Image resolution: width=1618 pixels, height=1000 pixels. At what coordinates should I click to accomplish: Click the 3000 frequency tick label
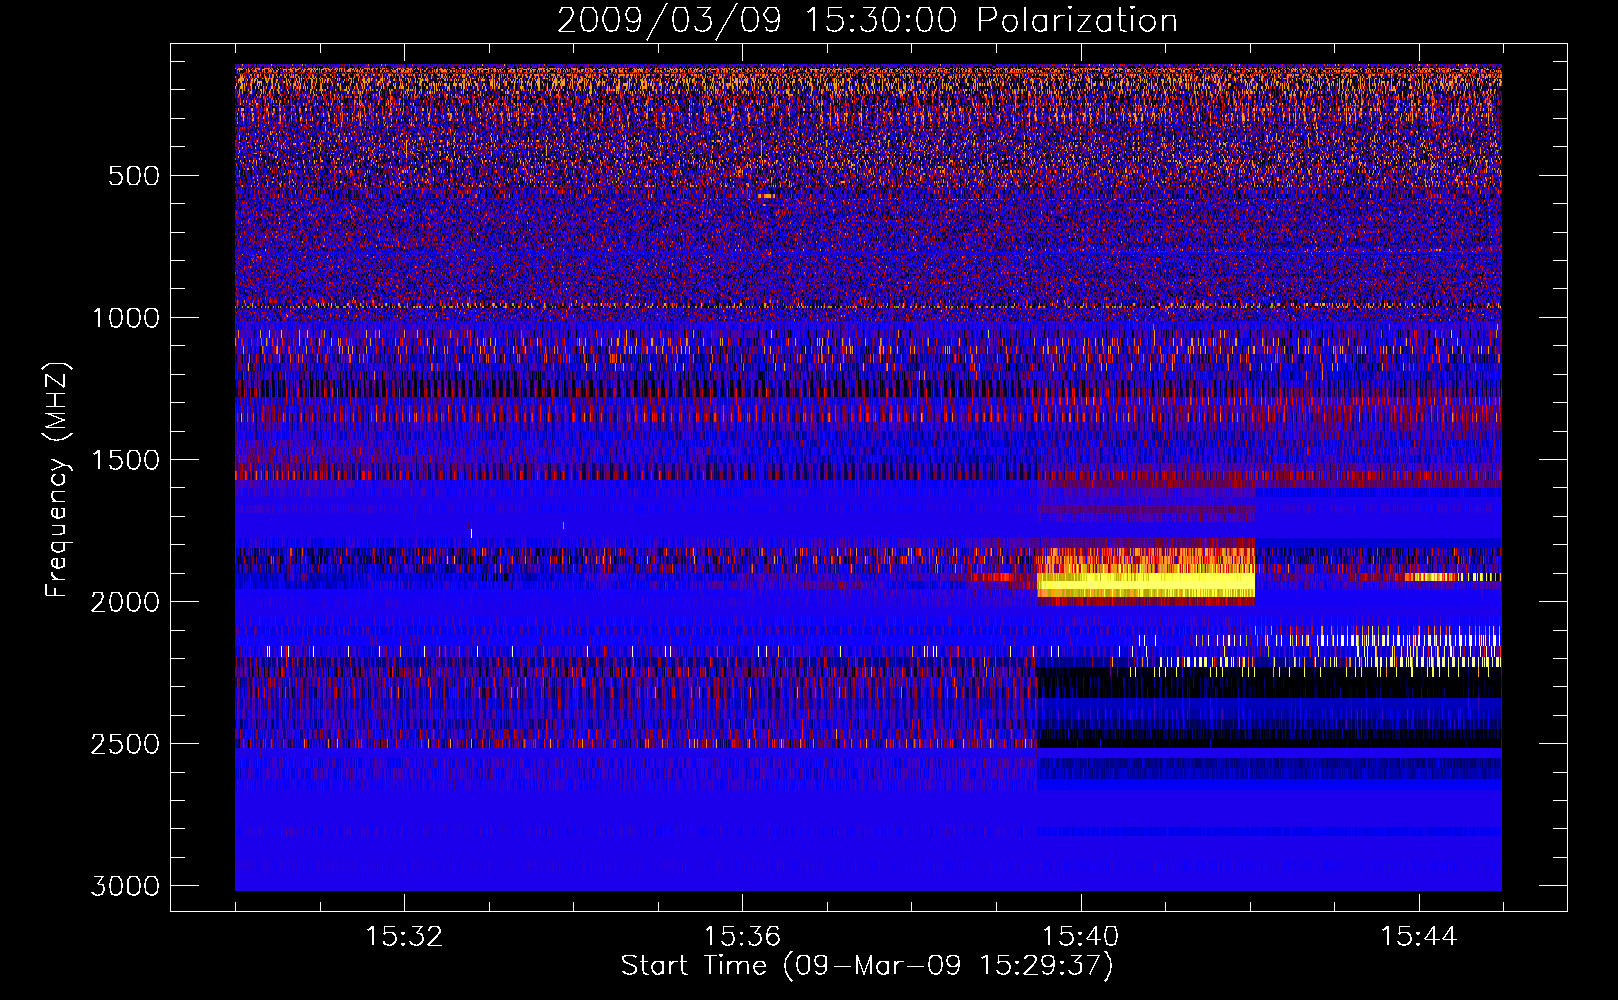125,886
